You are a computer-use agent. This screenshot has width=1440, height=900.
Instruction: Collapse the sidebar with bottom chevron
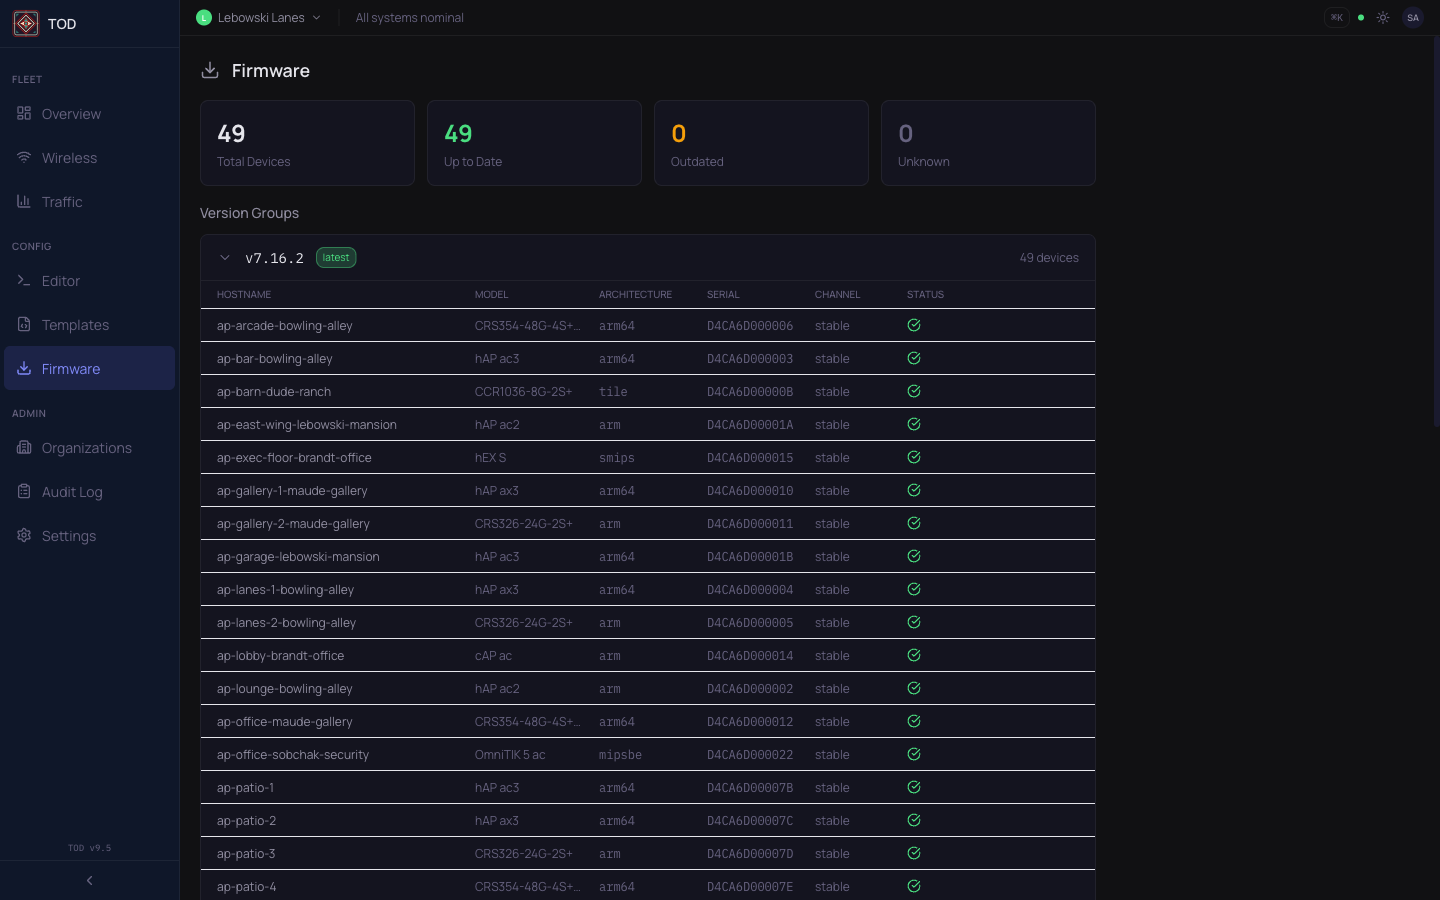point(90,881)
